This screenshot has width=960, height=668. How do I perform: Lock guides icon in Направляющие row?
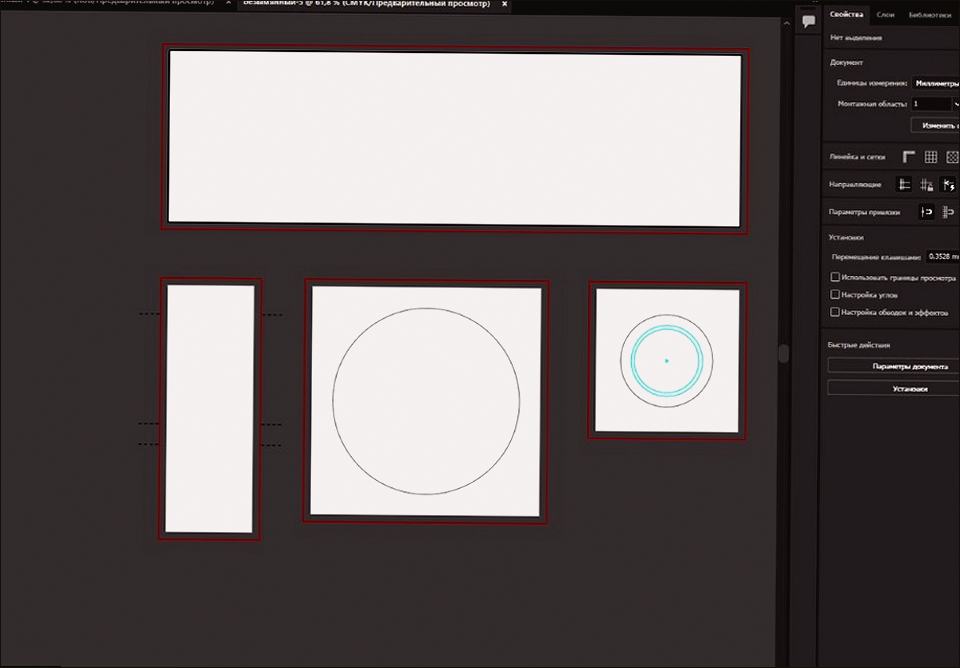(x=926, y=184)
